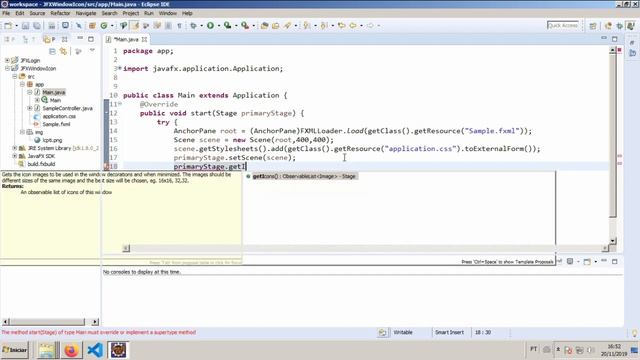Click the Coverage run icon
Viewport: 640px width, 360px height.
[227, 26]
